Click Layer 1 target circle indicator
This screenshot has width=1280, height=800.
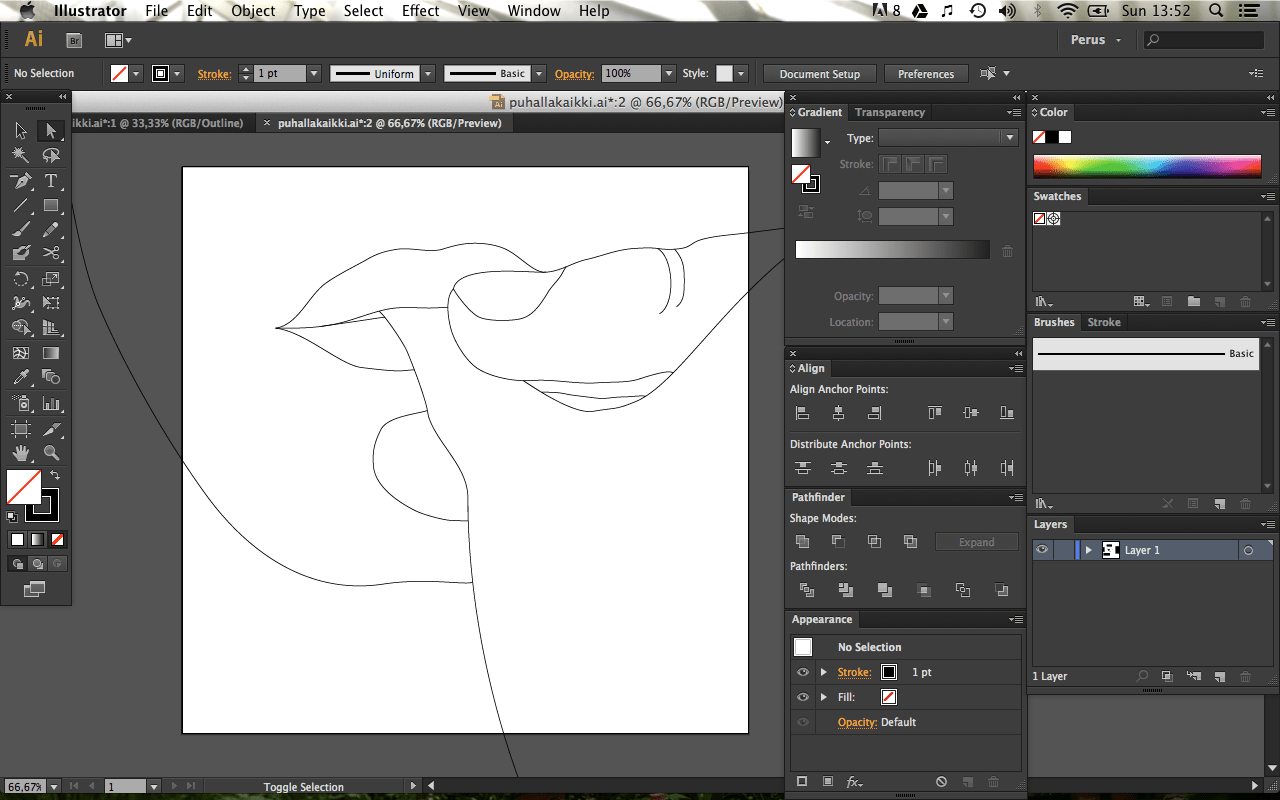click(1248, 550)
